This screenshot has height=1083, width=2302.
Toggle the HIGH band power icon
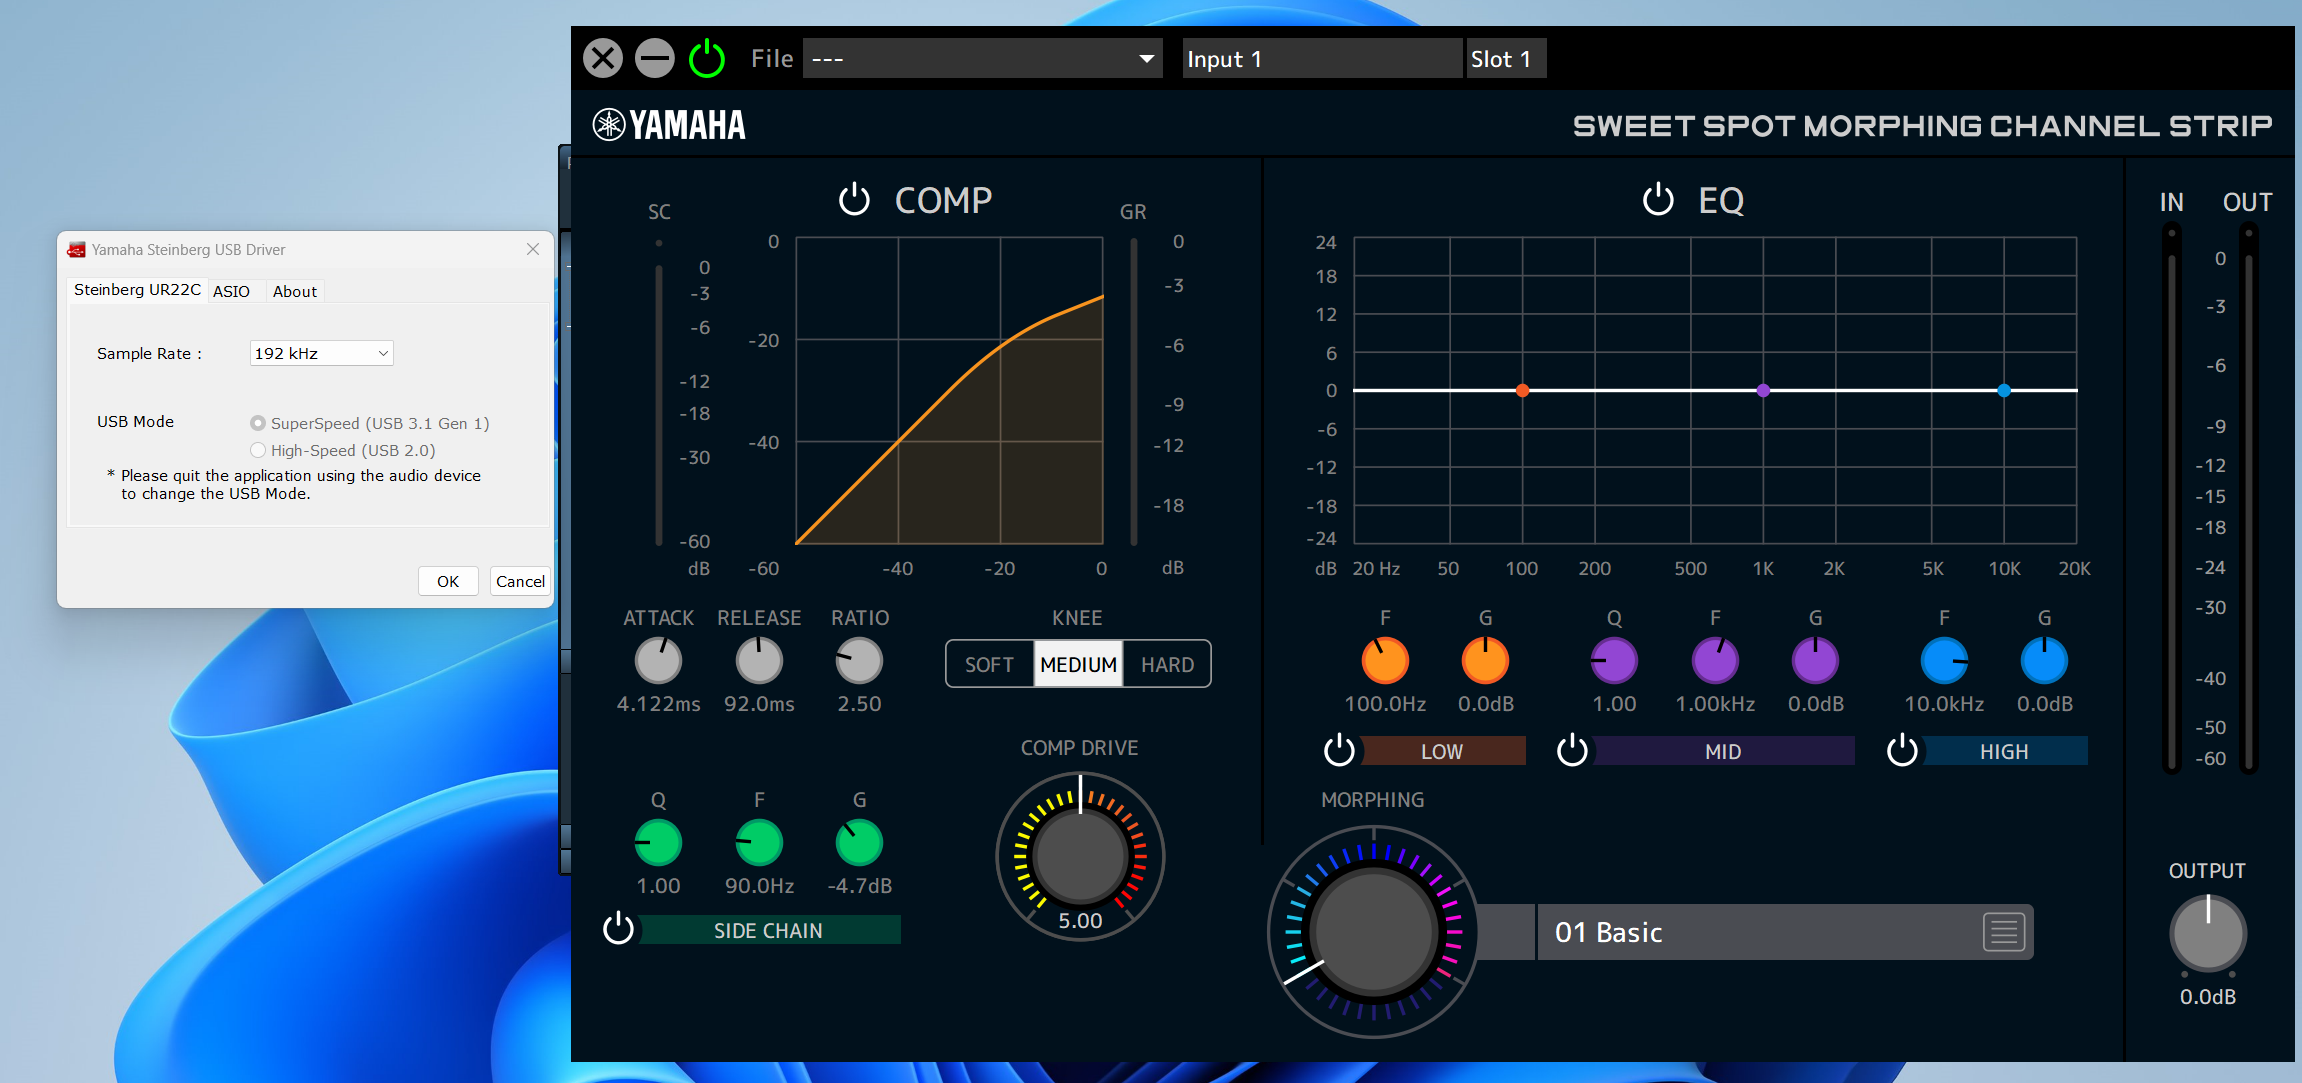click(x=1902, y=751)
